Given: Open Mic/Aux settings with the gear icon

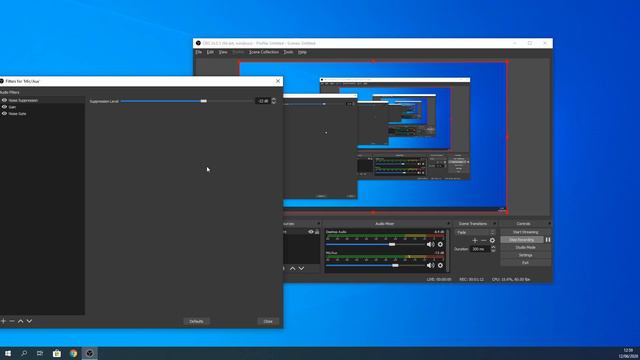Looking at the screenshot, I should point(440,265).
